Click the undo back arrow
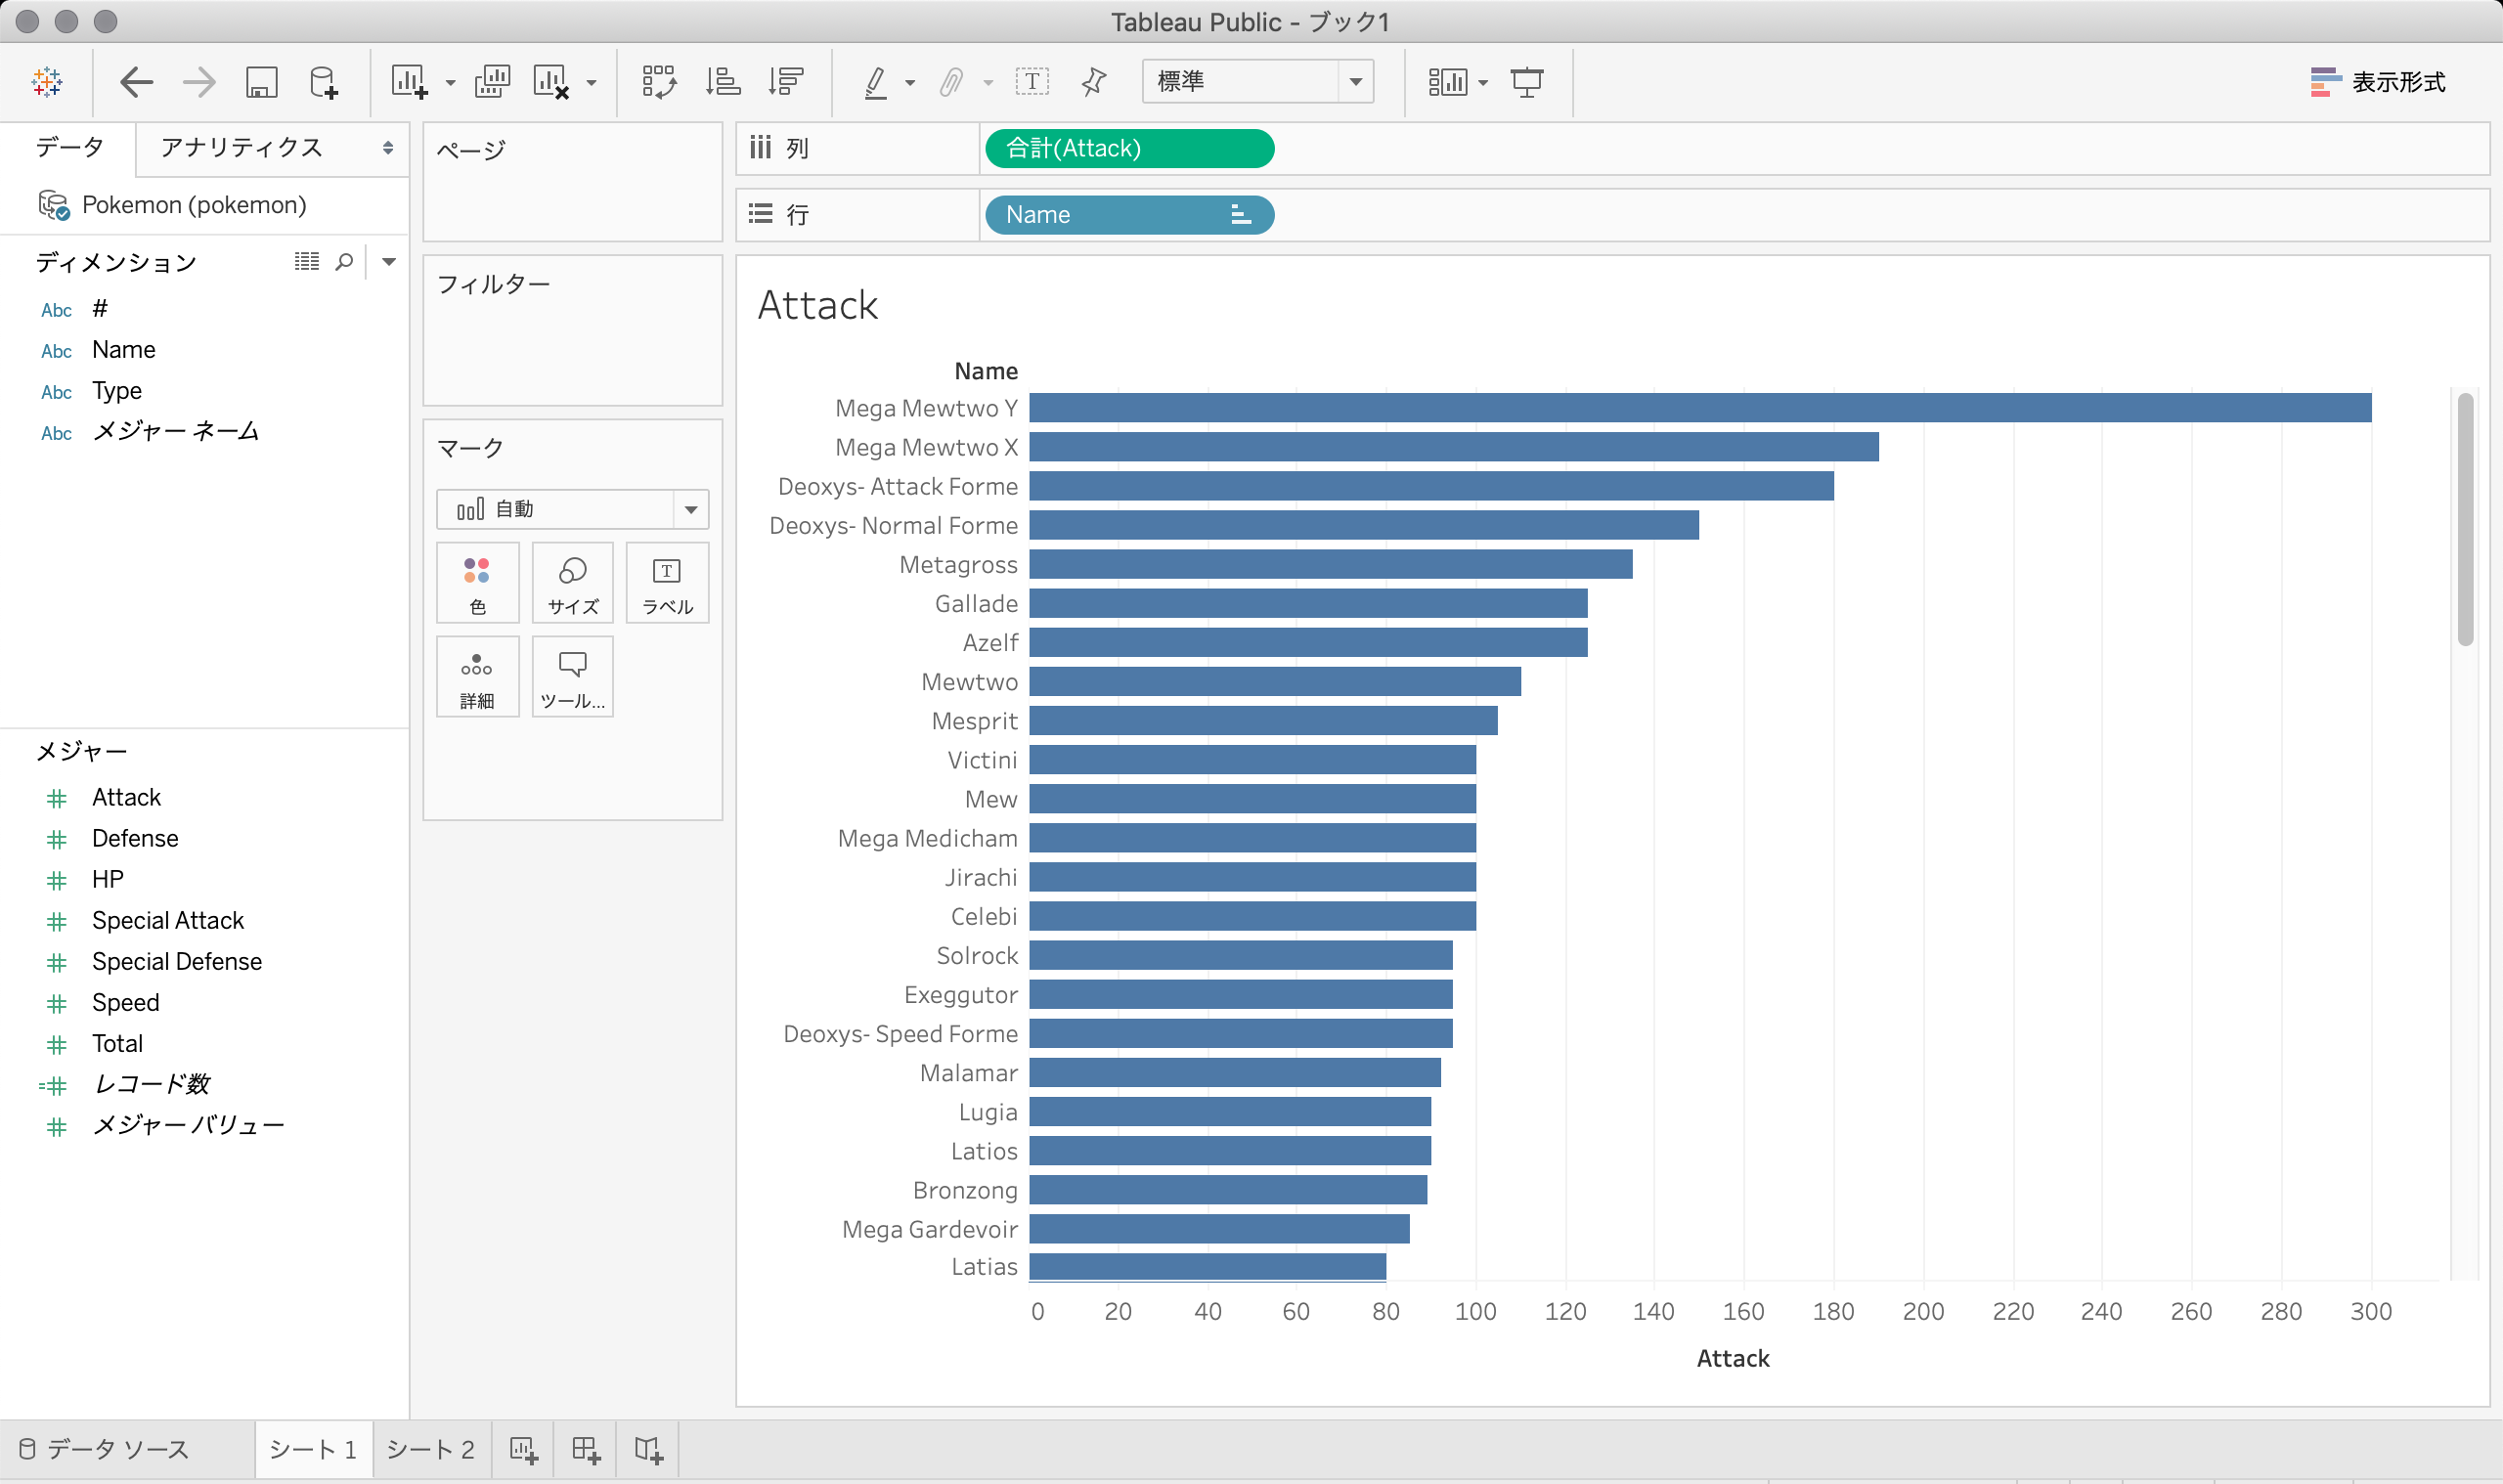 pyautogui.click(x=136, y=82)
